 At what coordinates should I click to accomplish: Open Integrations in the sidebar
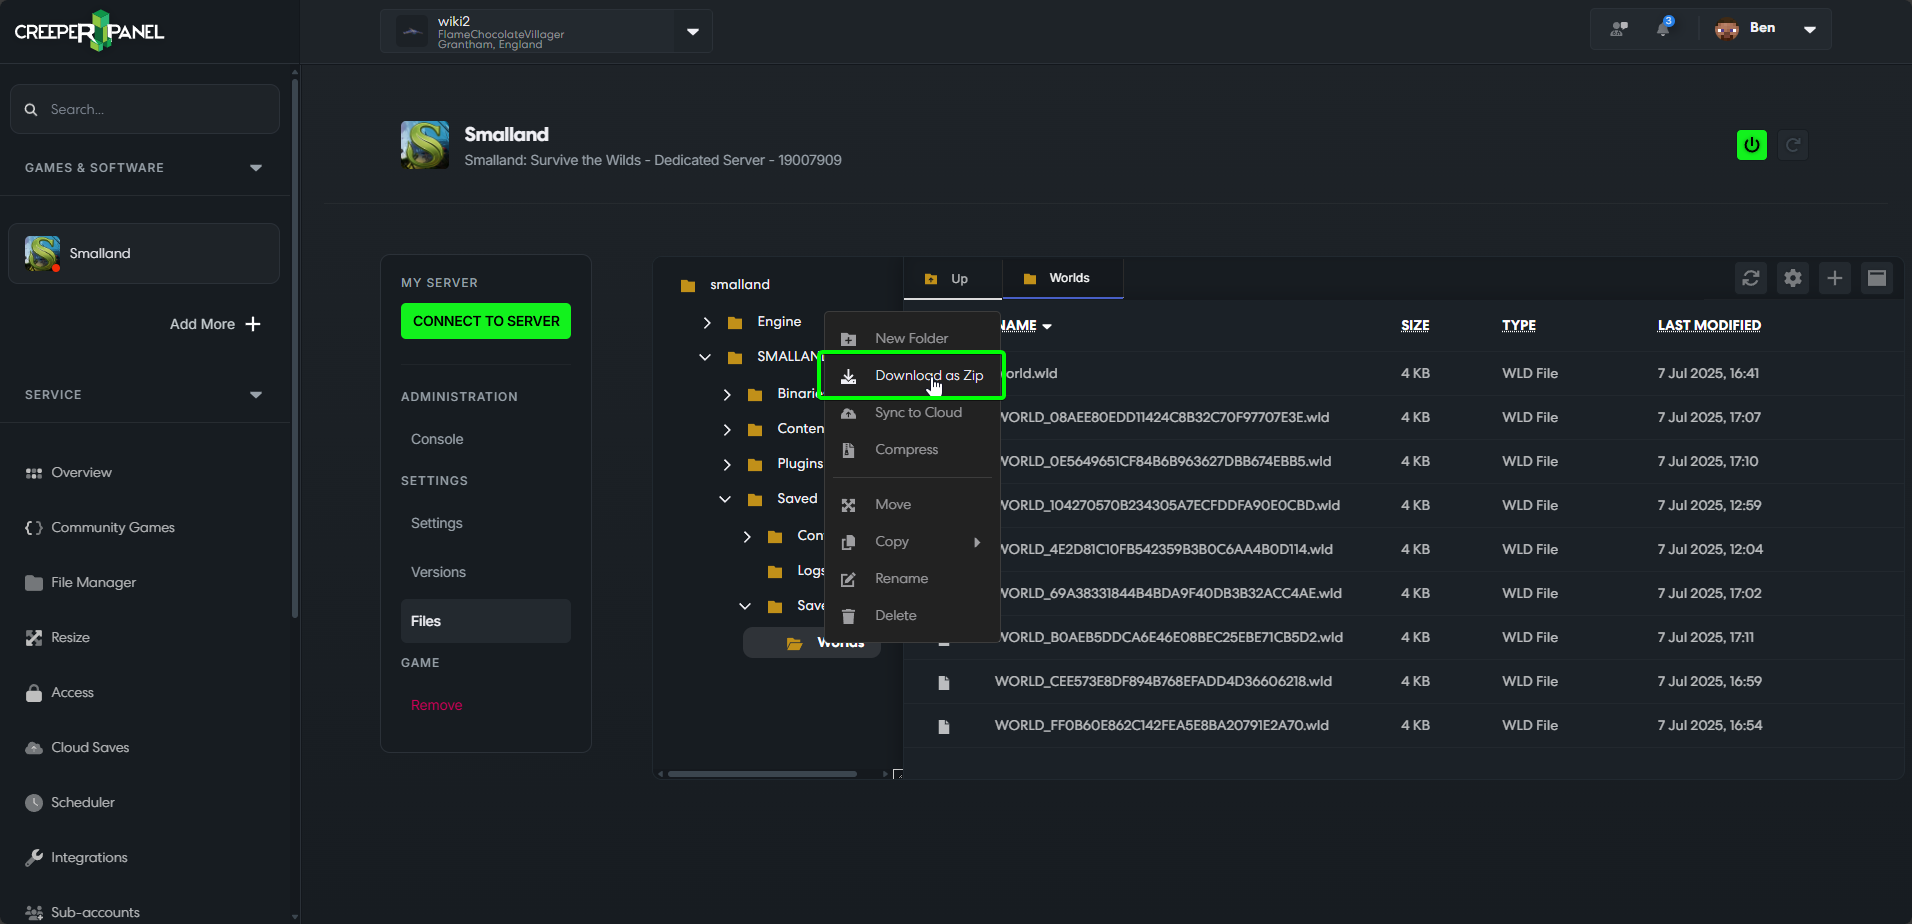[x=76, y=858]
